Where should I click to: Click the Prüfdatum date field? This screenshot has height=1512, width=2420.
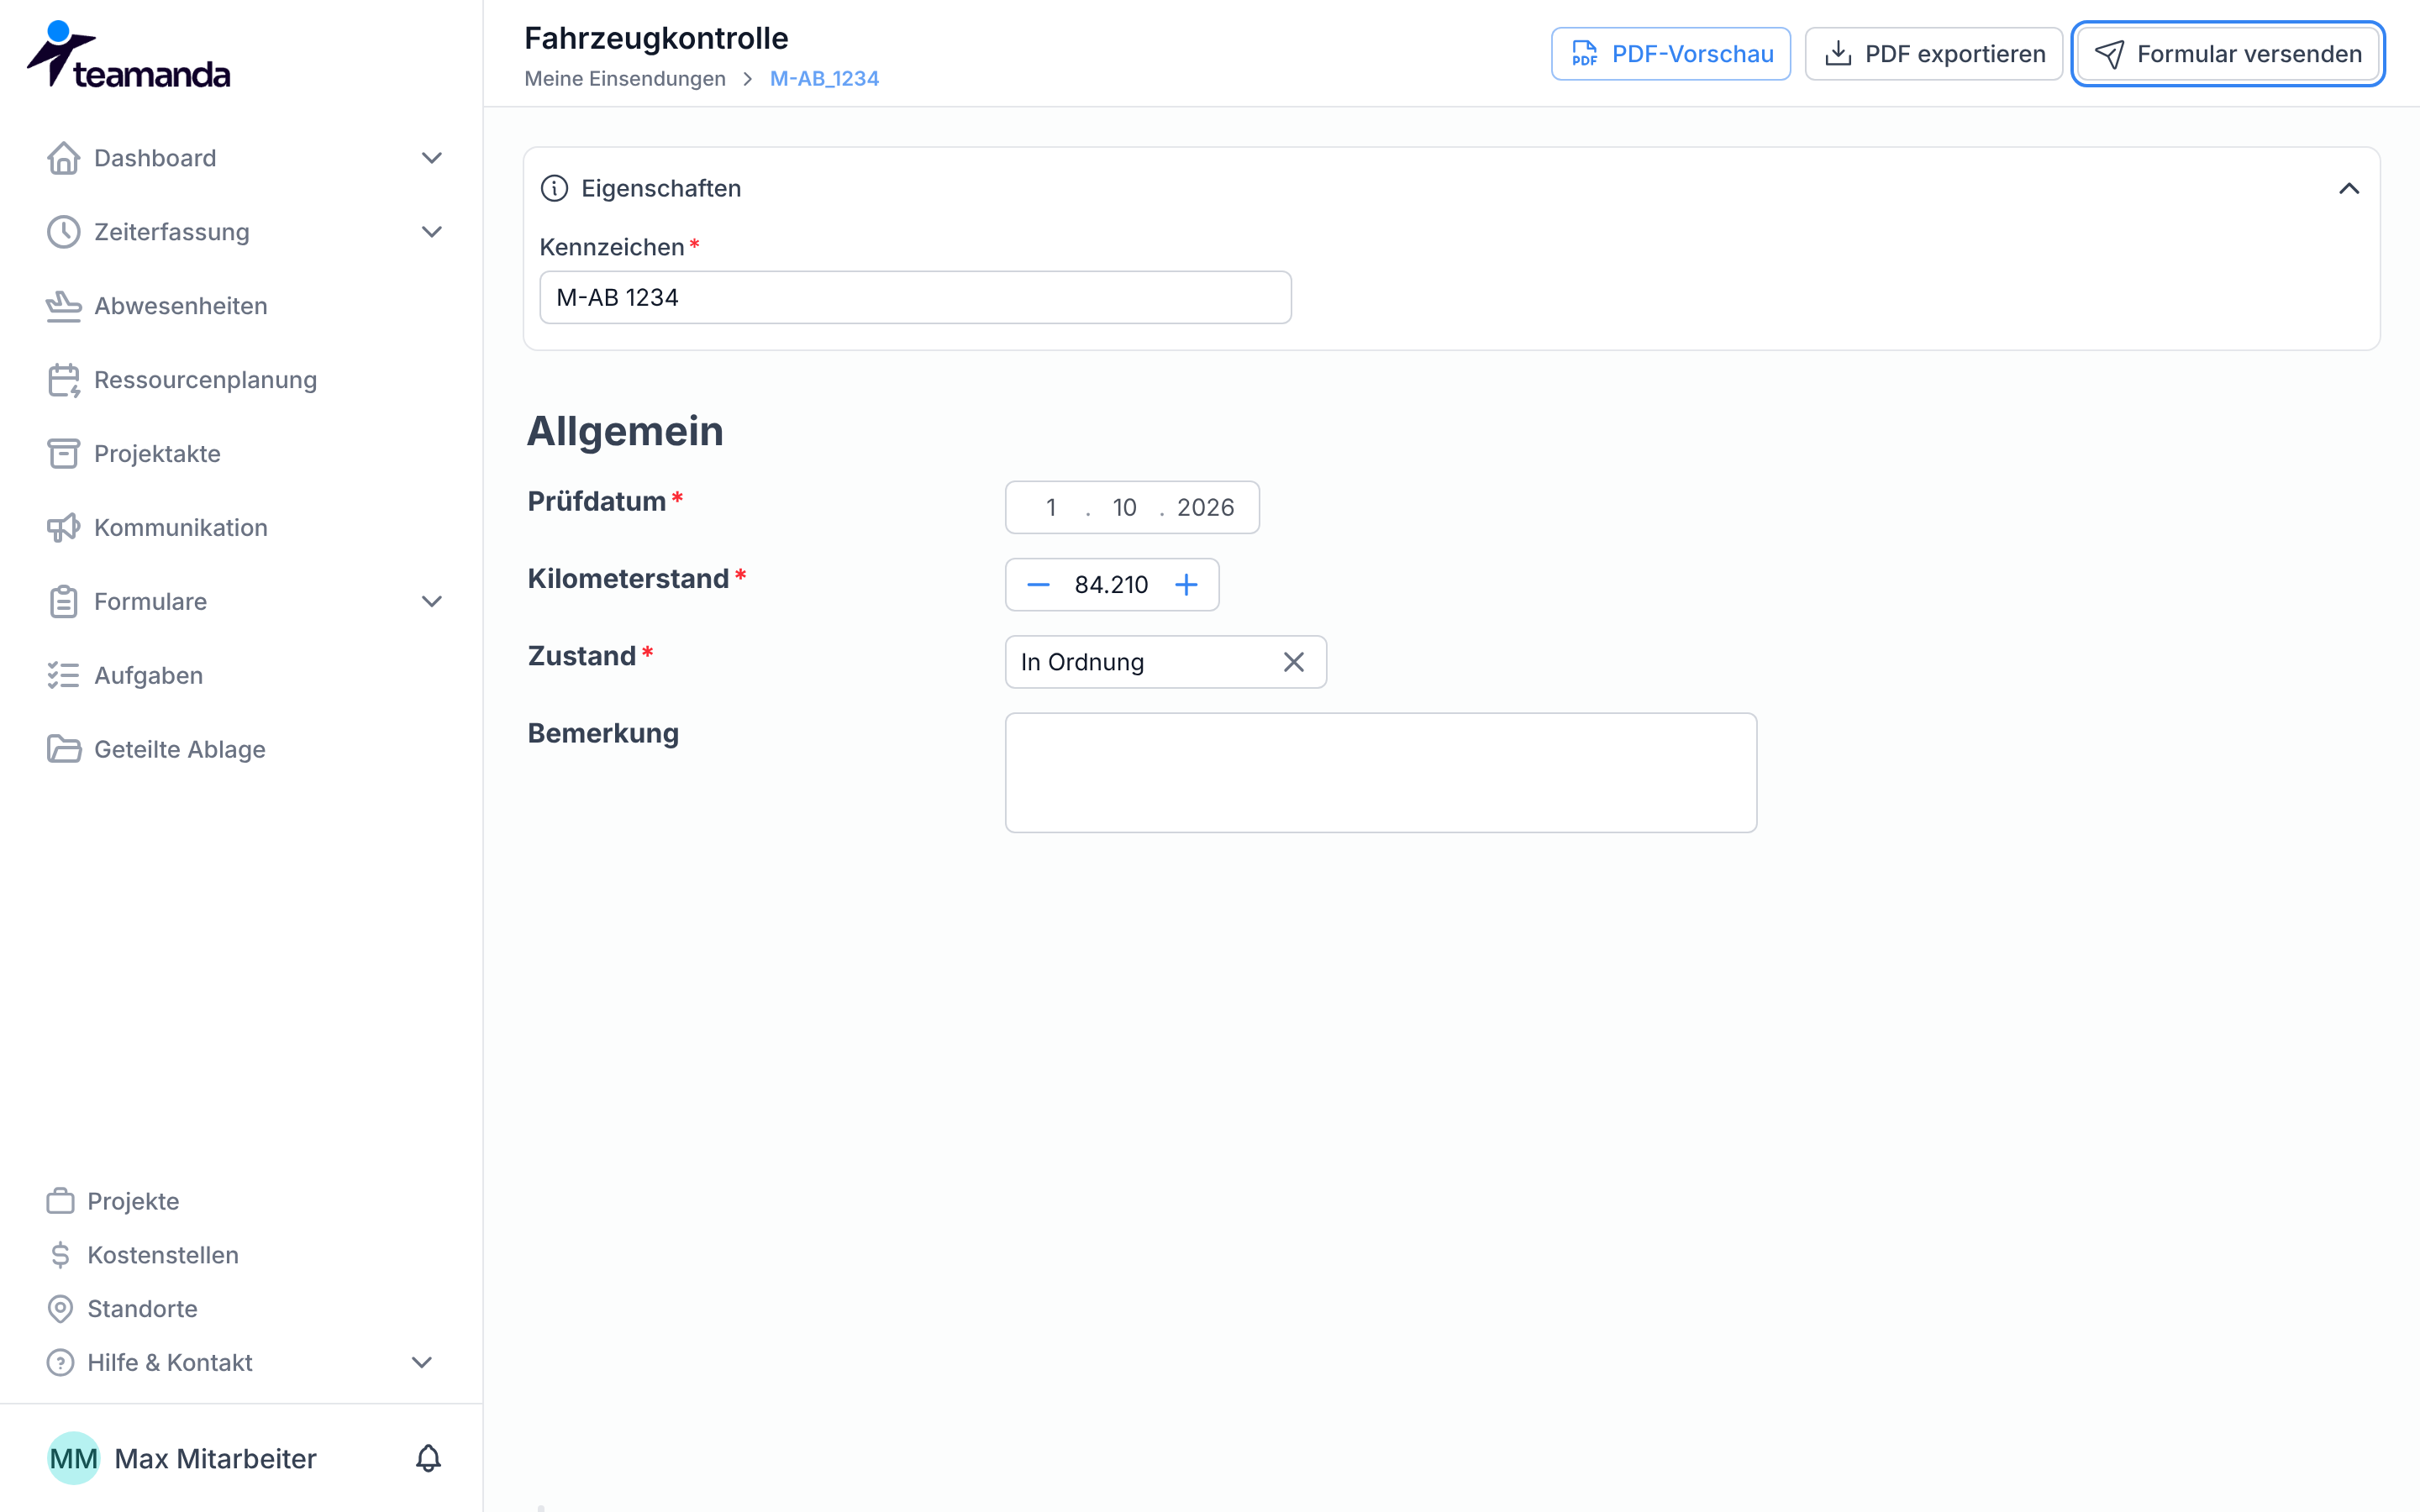(1132, 508)
